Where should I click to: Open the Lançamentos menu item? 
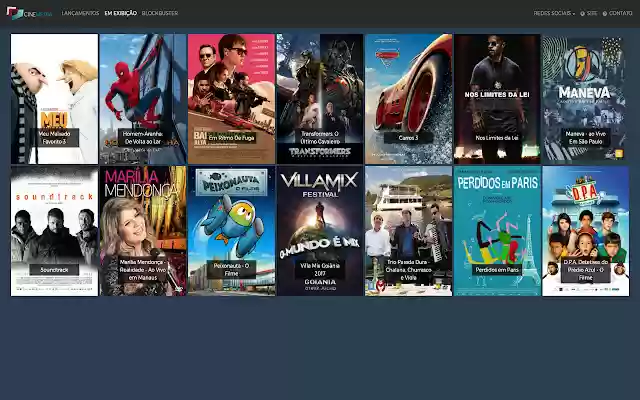[80, 13]
